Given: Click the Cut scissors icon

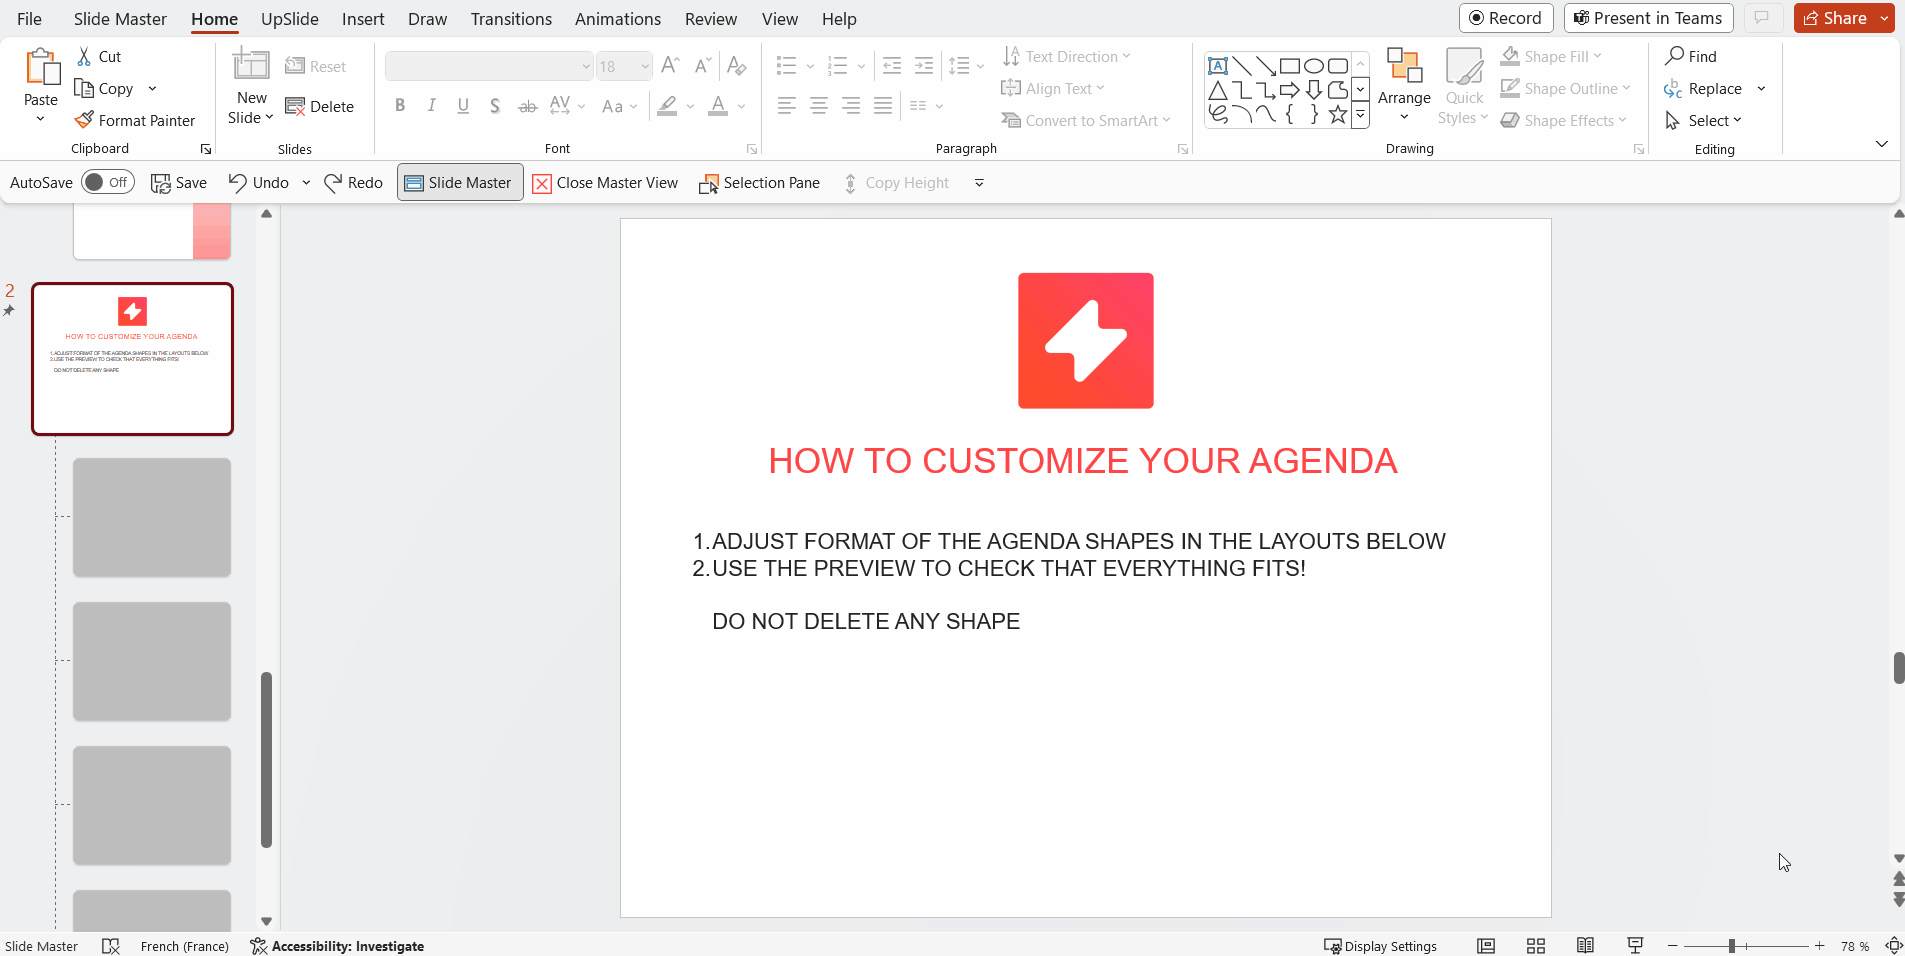Looking at the screenshot, I should [84, 57].
